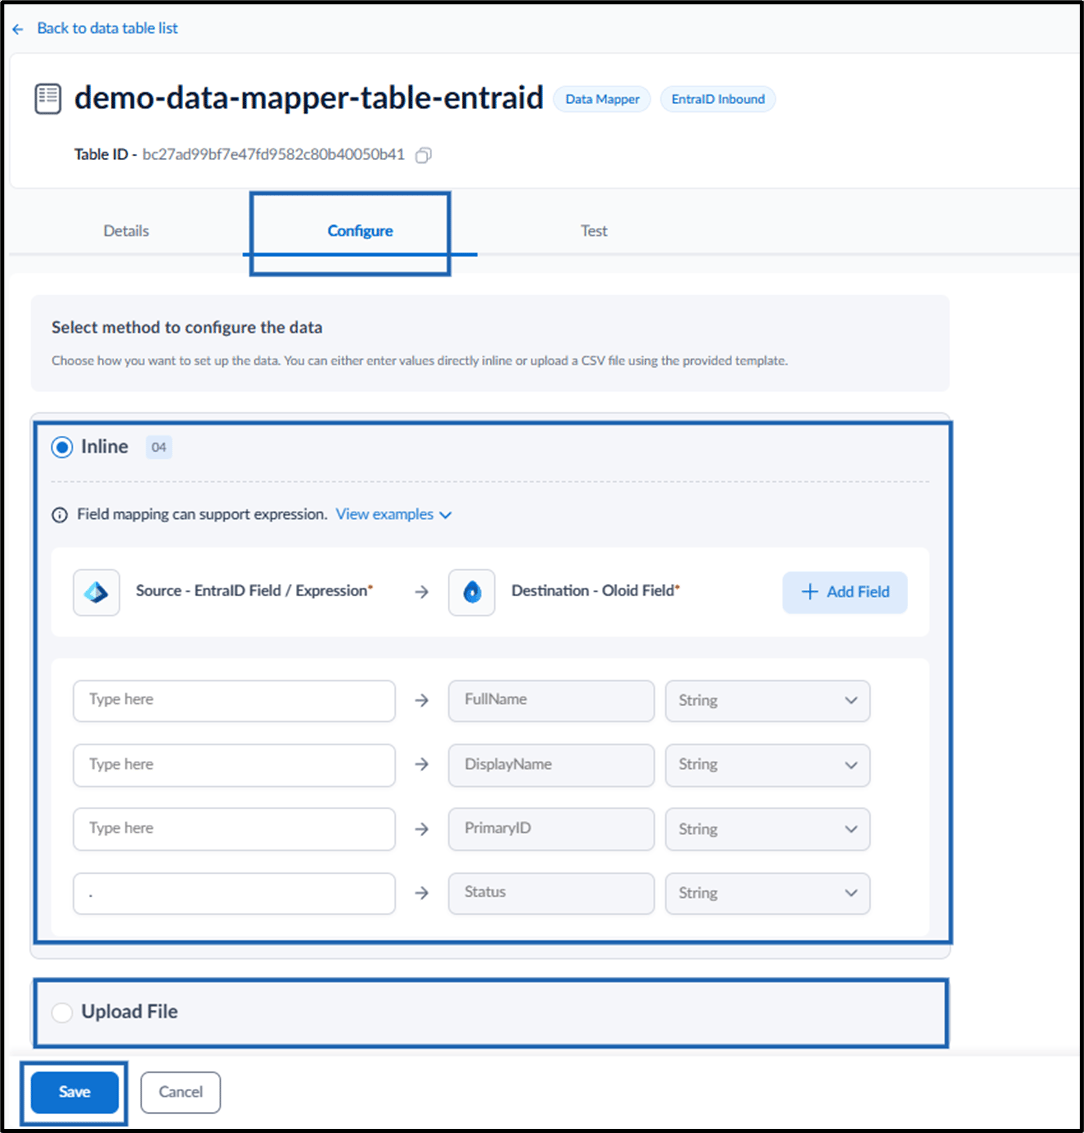Choose the Upload File radio option

click(x=62, y=1012)
